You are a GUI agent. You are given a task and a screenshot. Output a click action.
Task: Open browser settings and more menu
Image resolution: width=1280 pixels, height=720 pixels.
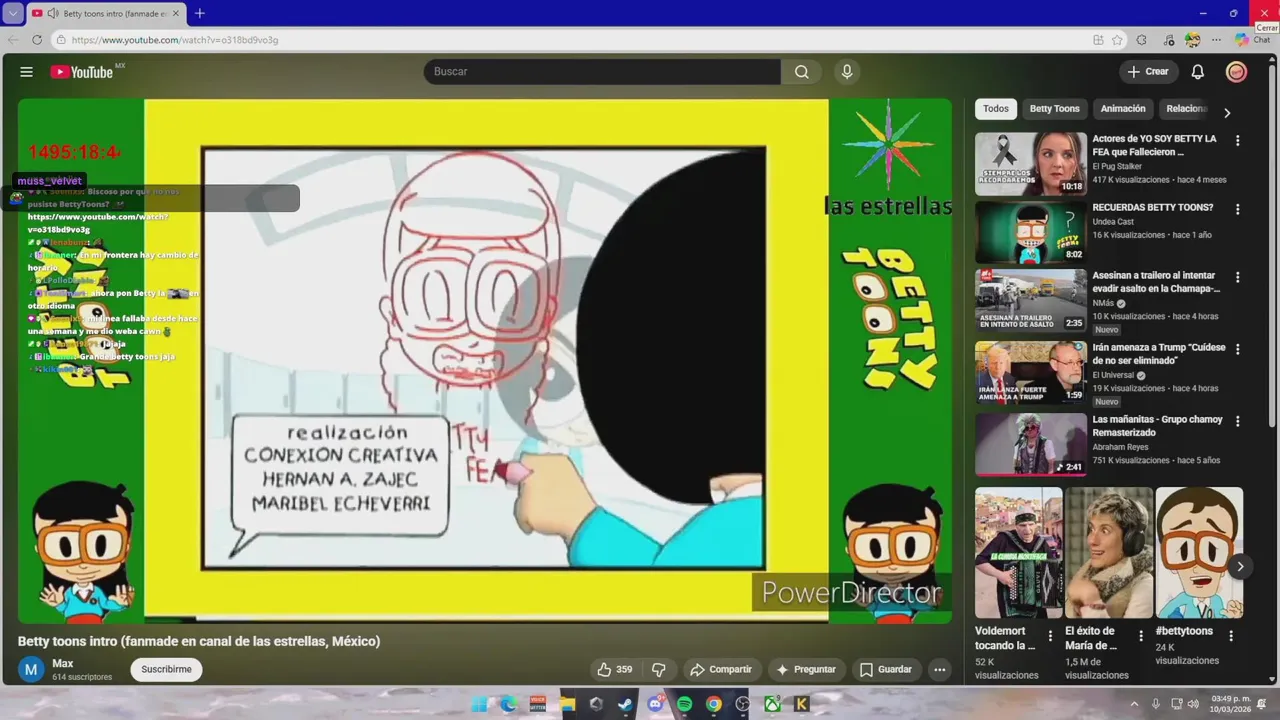click(1216, 40)
